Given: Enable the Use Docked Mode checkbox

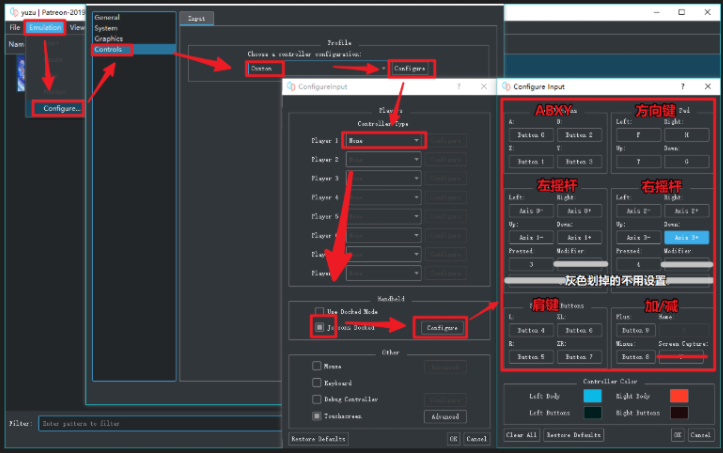Looking at the screenshot, I should (319, 311).
